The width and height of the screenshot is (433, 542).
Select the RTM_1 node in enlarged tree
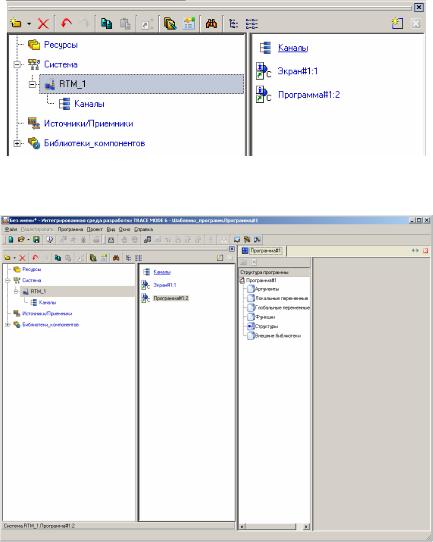[x=141, y=84]
